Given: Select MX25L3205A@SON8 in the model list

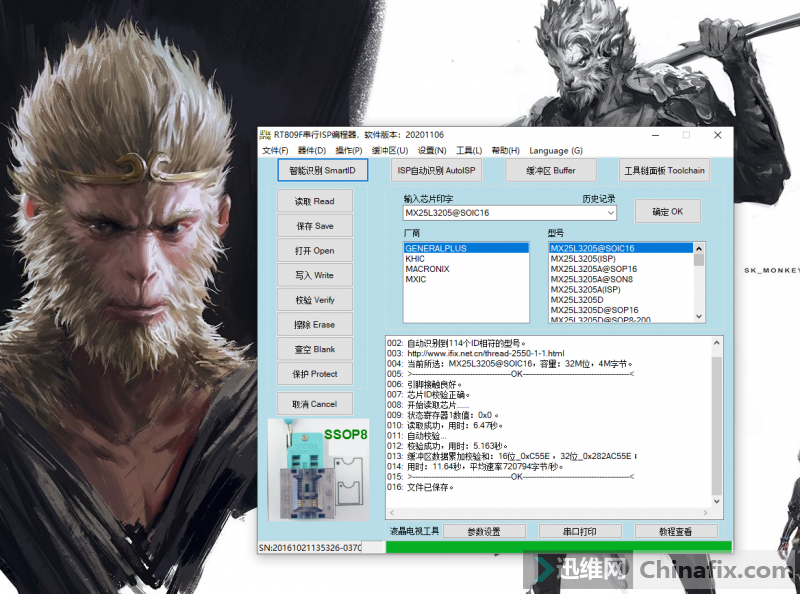Looking at the screenshot, I should coord(621,279).
